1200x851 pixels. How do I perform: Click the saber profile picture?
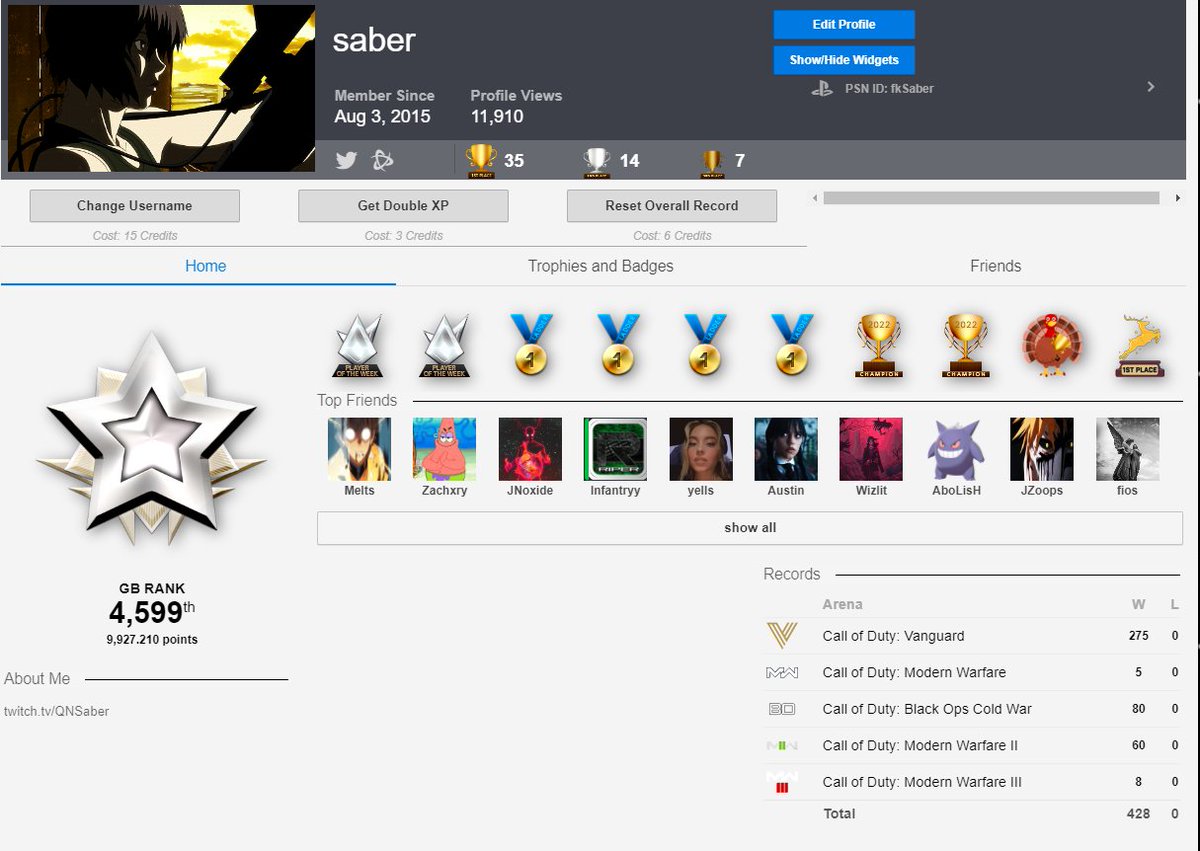point(162,88)
